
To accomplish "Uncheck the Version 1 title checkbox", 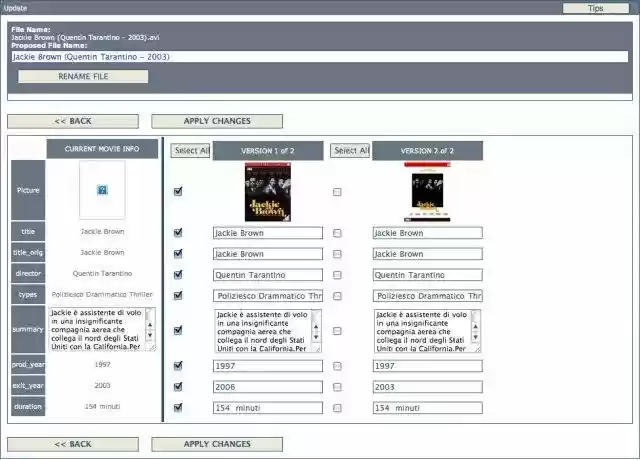I will pyautogui.click(x=178, y=233).
